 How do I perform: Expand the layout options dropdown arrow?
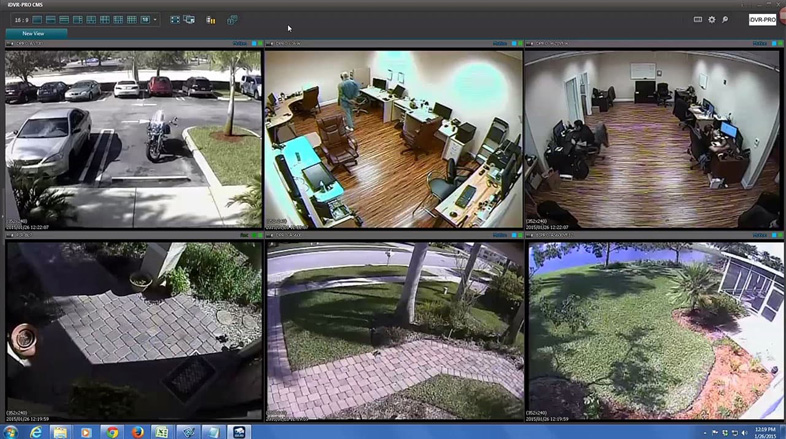click(x=155, y=19)
